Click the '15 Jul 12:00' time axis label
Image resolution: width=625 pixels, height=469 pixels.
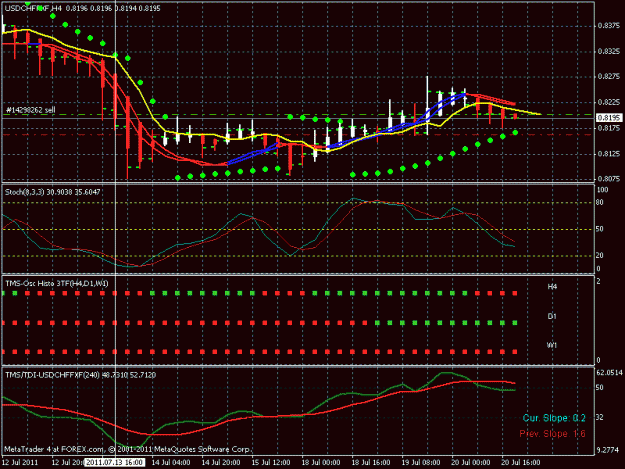pos(271,463)
